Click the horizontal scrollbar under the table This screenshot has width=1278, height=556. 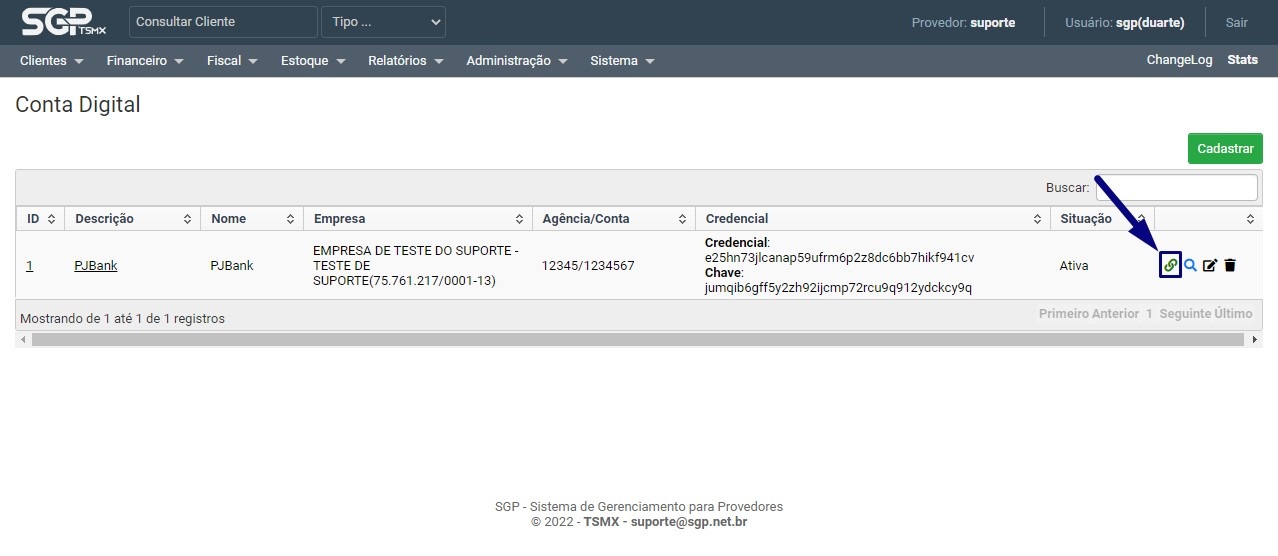pos(640,340)
